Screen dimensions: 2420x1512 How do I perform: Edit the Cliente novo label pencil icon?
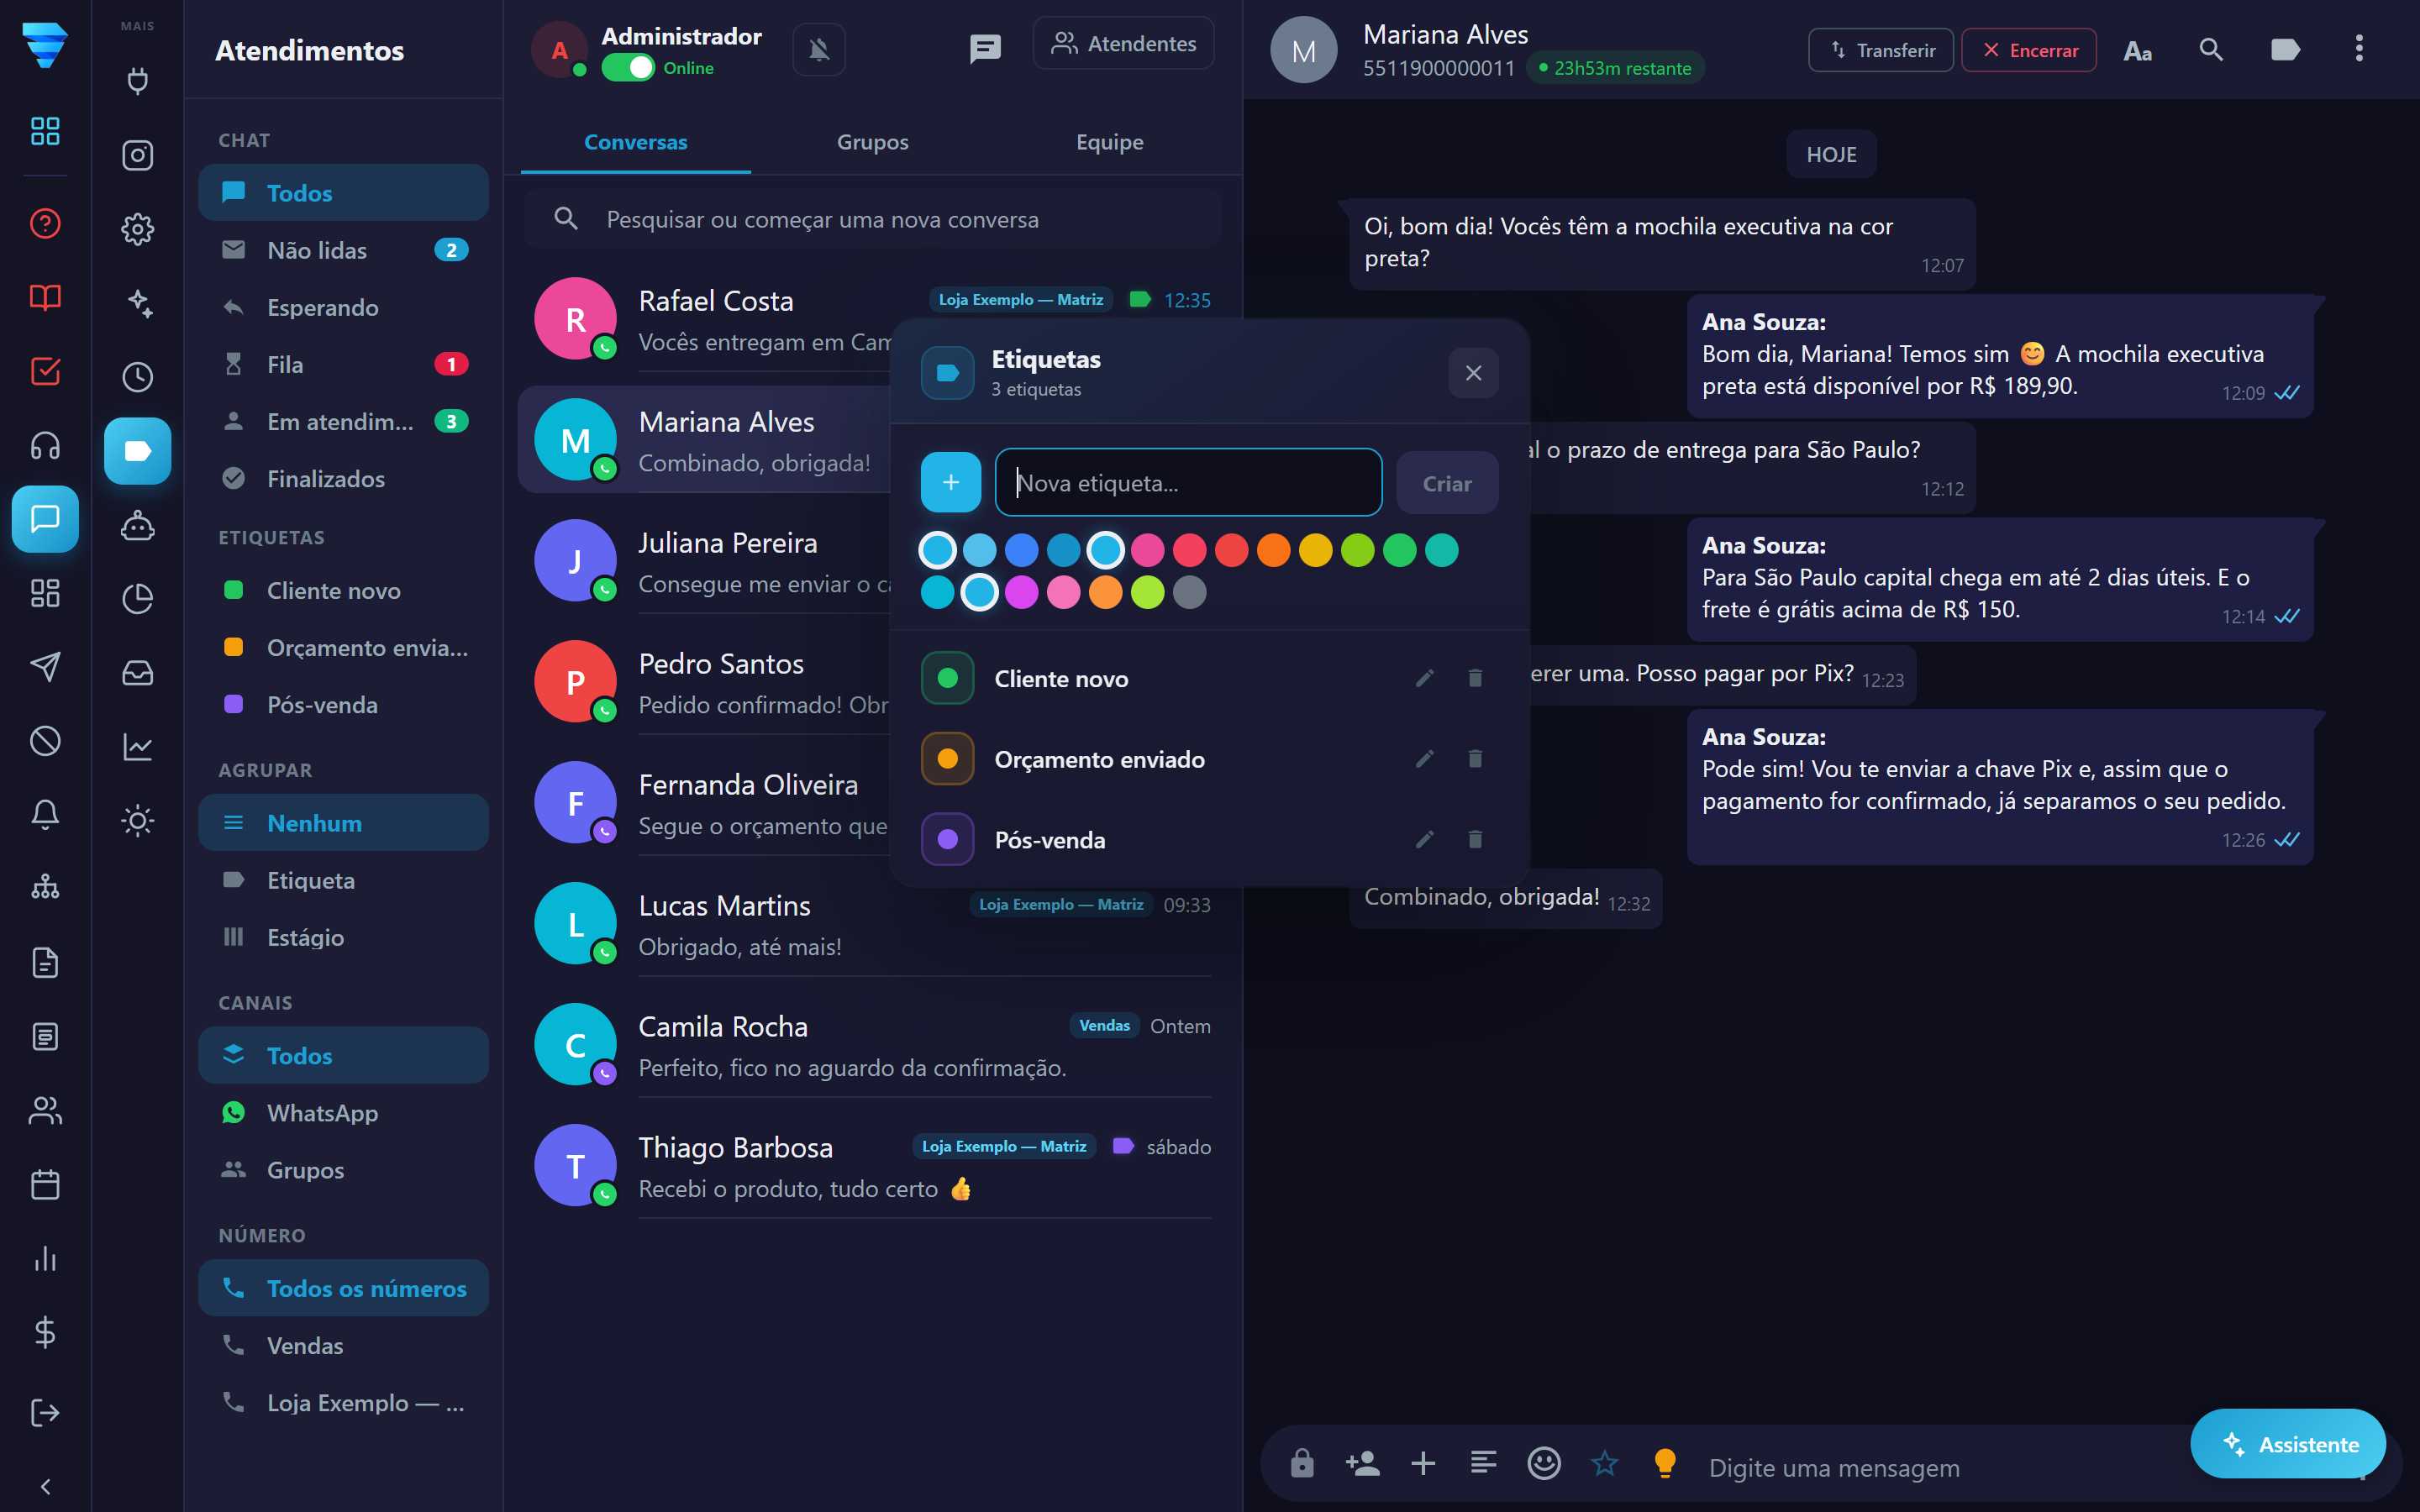[1425, 678]
